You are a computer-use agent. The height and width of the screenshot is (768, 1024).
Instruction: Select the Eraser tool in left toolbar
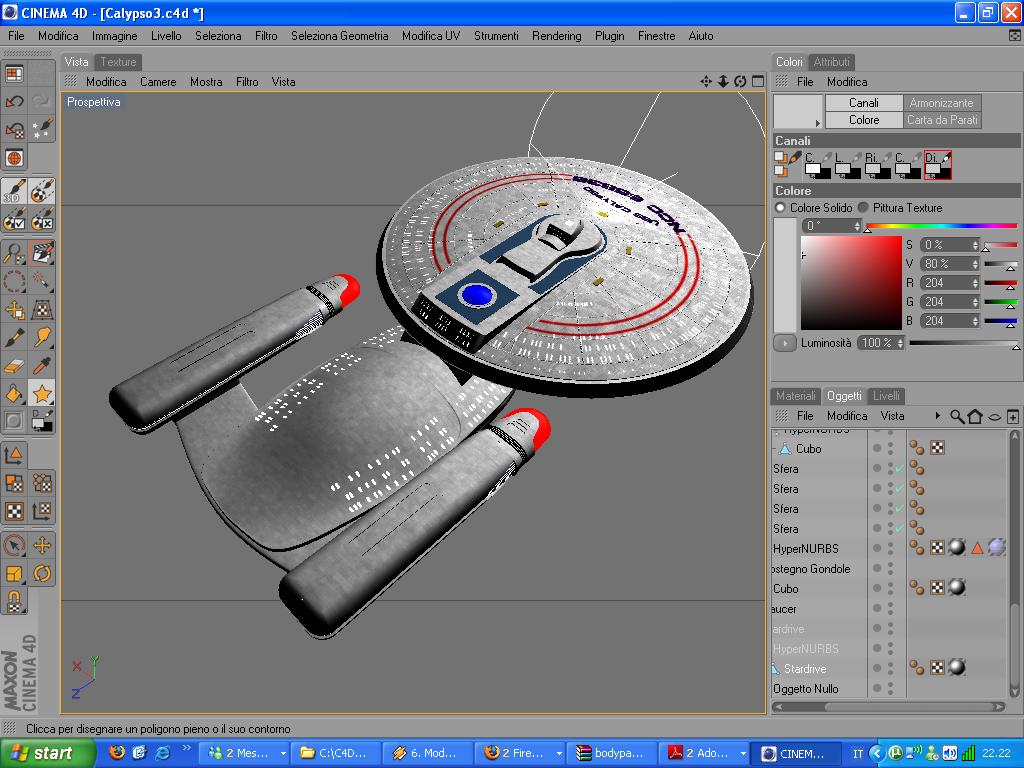[x=14, y=366]
